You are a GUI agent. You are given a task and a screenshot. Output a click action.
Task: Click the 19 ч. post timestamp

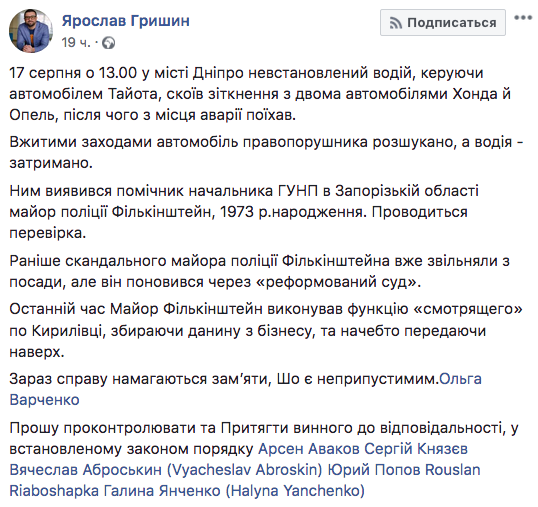pos(76,43)
